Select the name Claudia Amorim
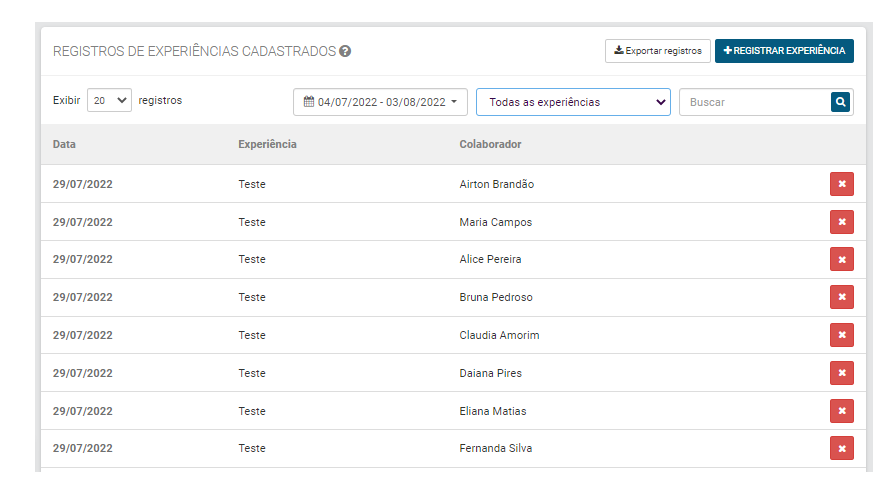892x484 pixels. click(499, 336)
